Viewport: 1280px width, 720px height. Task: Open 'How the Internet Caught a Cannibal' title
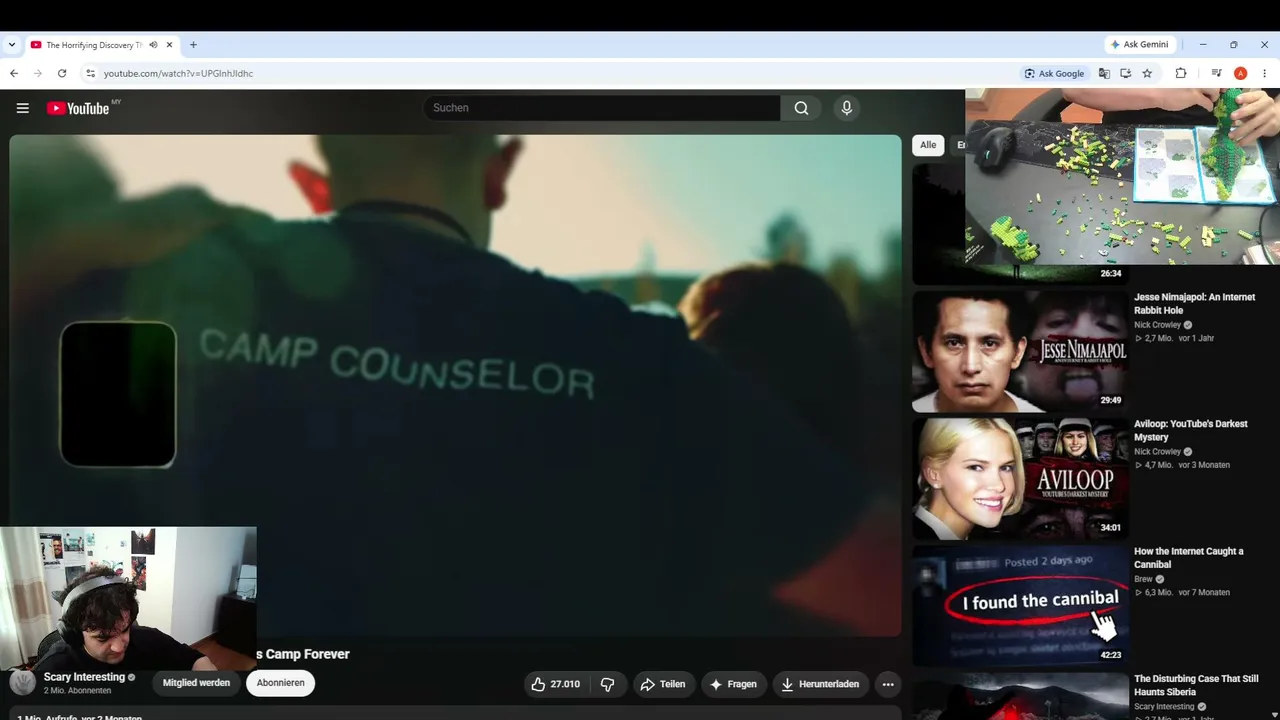tap(1189, 558)
